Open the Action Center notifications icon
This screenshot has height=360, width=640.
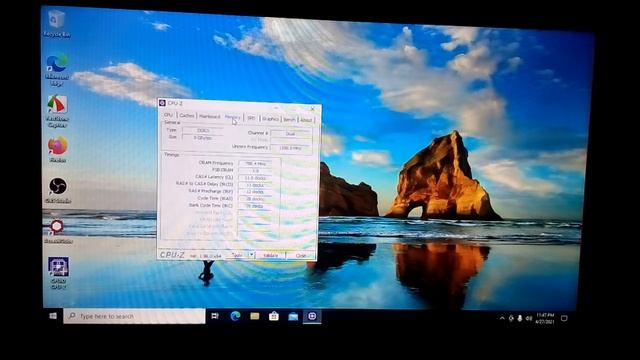click(564, 318)
